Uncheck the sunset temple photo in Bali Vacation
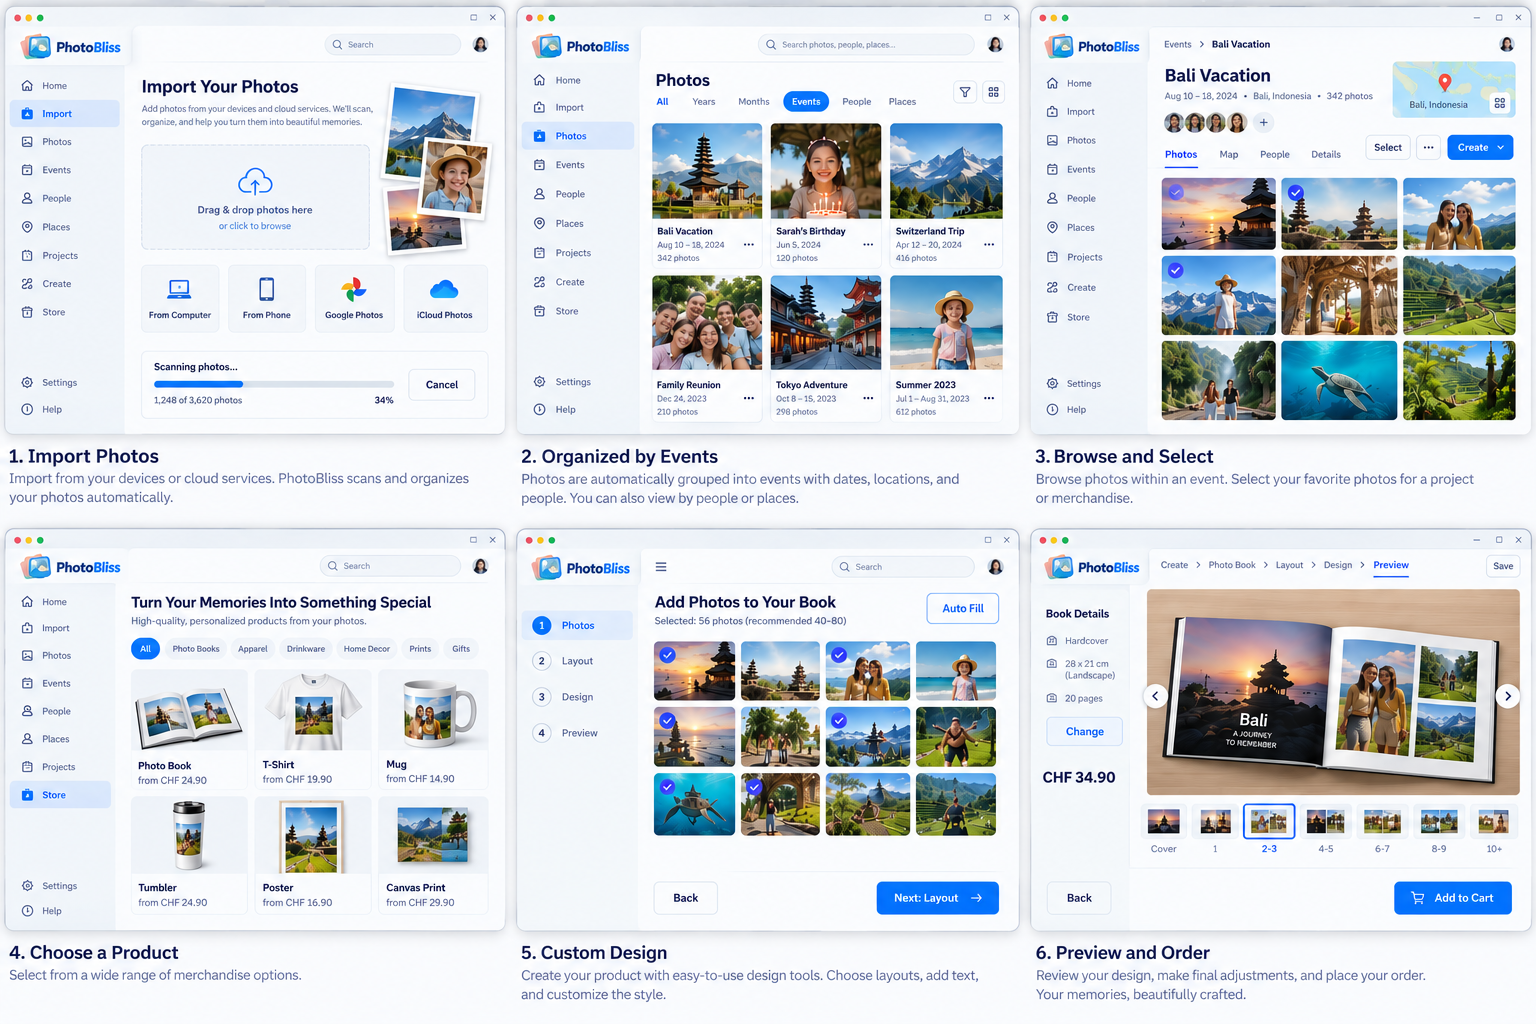Screen dimensions: 1536x1024 (1176, 192)
